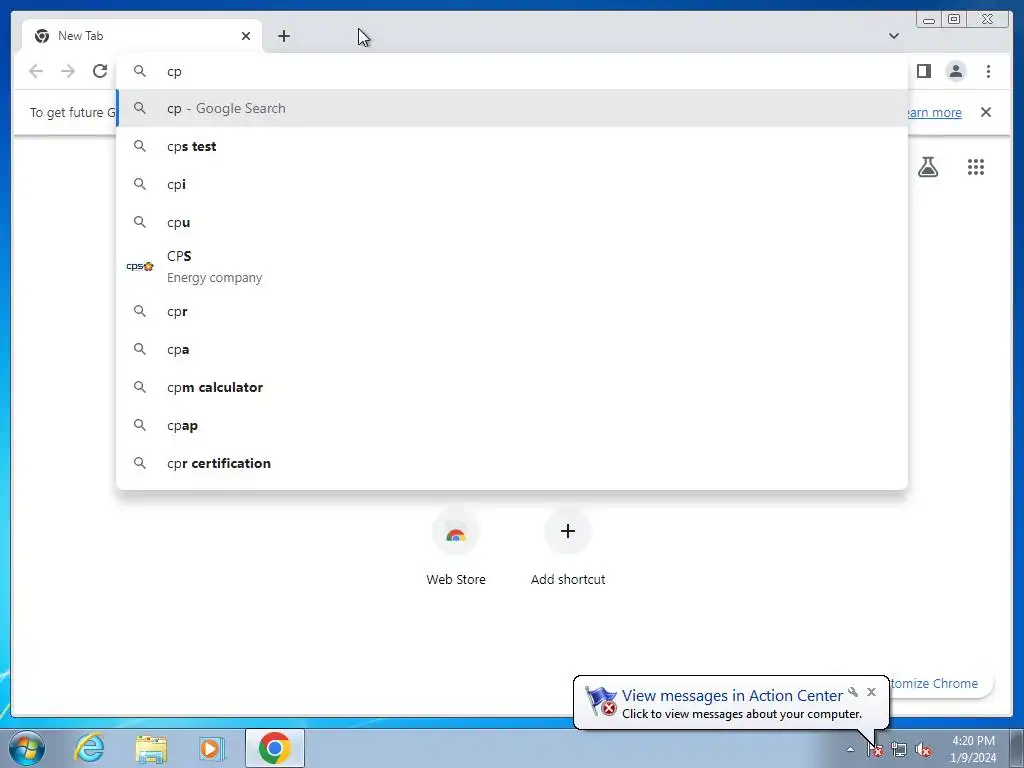Viewport: 1024px width, 768px height.
Task: Click search icon in address bar
Action: [x=140, y=71]
